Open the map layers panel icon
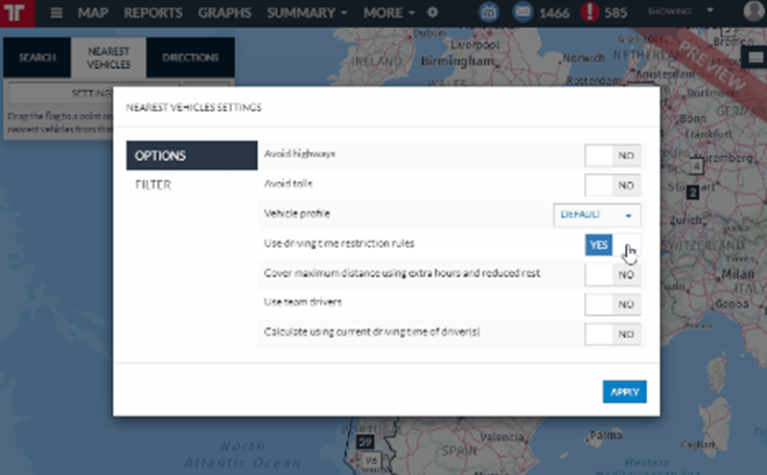This screenshot has height=475, width=767. click(755, 58)
